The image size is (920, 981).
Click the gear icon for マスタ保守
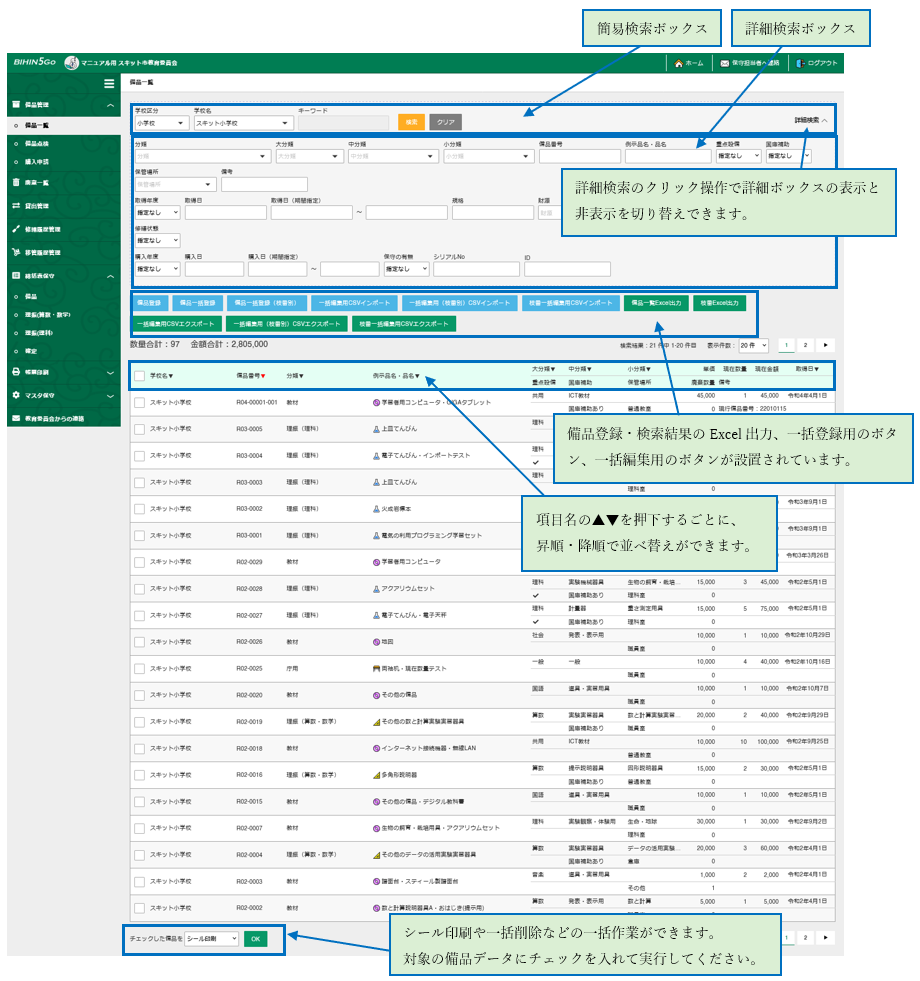click(x=16, y=395)
